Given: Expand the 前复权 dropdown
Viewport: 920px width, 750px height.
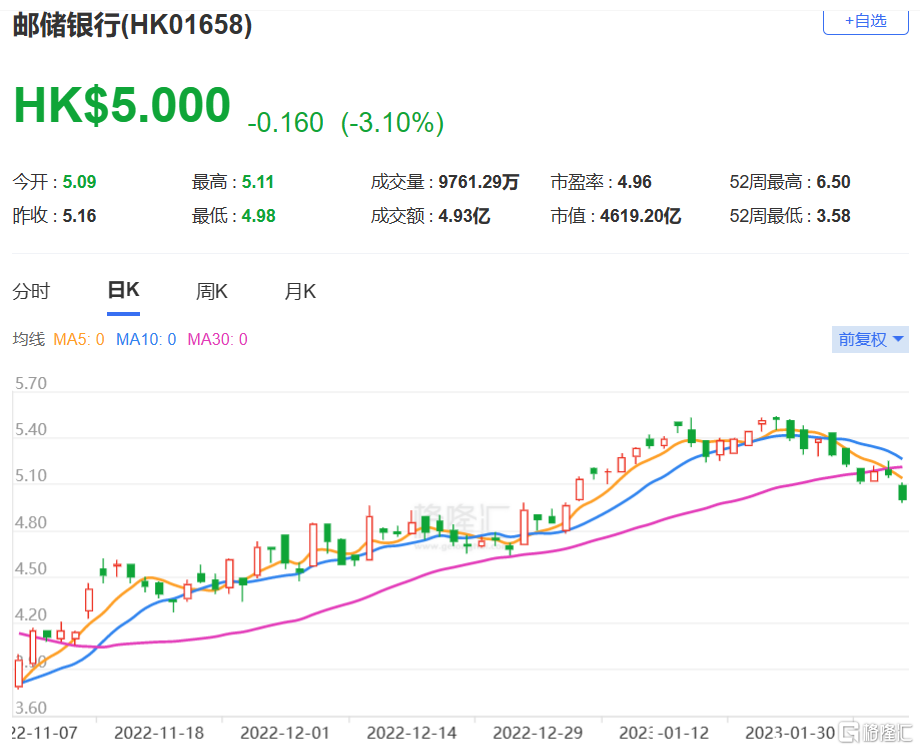Looking at the screenshot, I should (870, 340).
